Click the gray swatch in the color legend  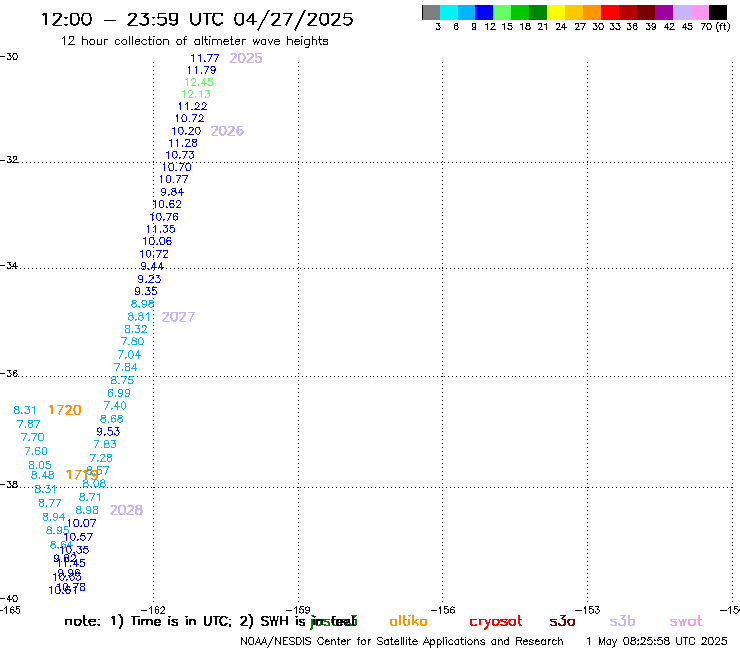pyautogui.click(x=431, y=12)
